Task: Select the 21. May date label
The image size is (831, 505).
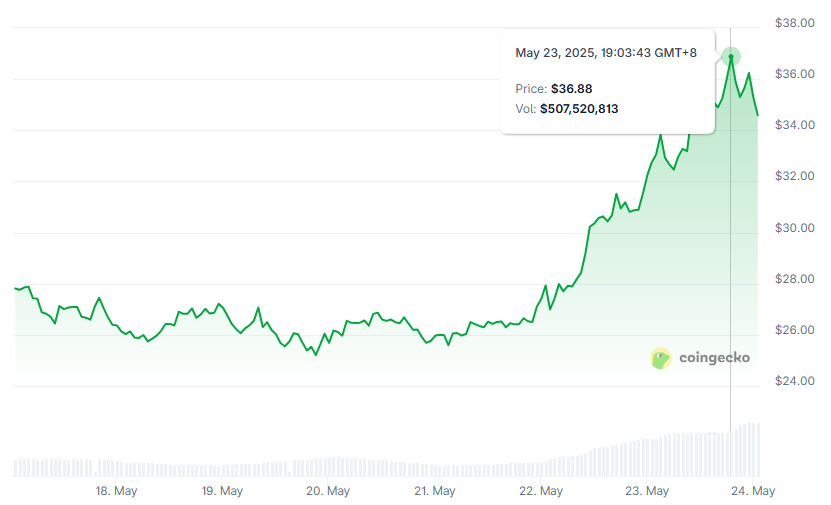Action: 434,491
